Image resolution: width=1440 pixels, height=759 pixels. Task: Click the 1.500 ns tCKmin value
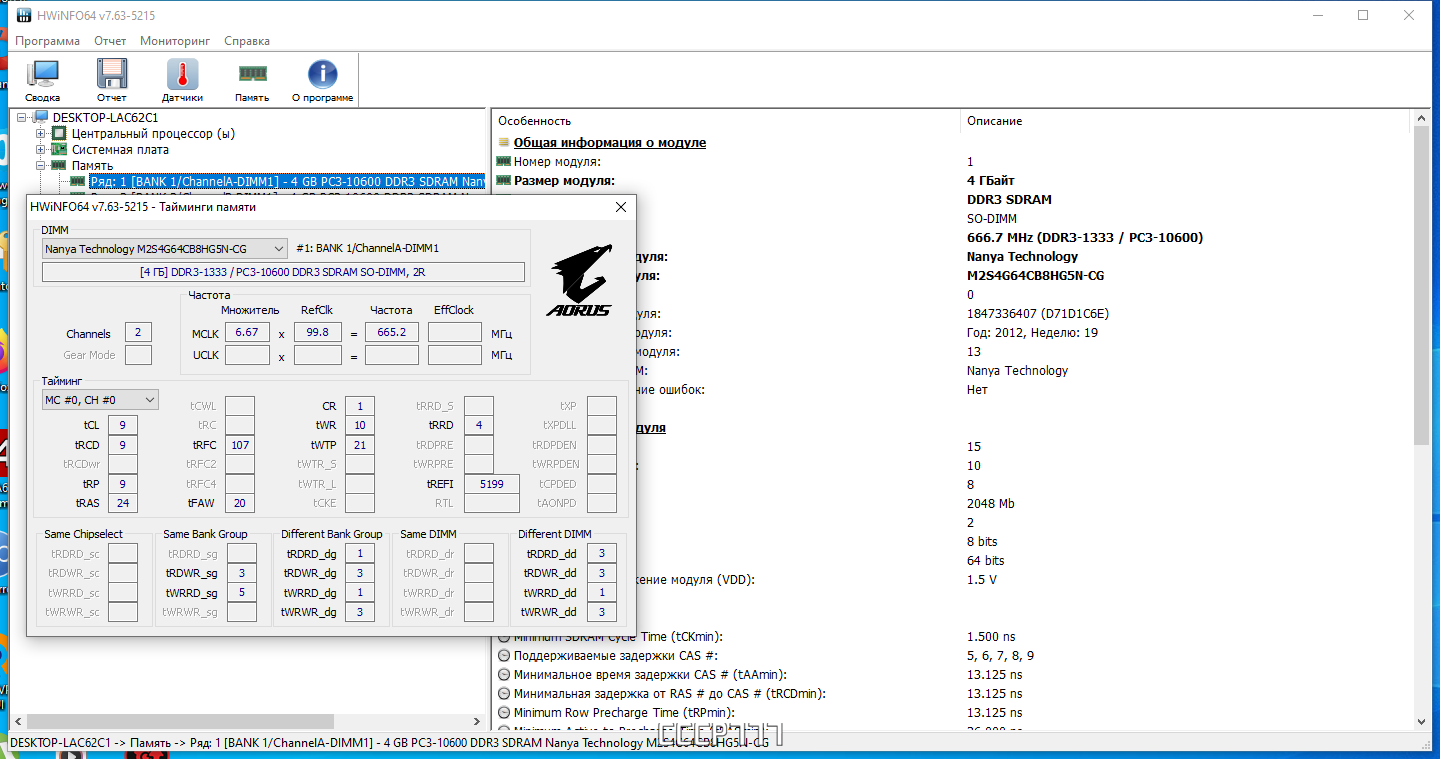point(991,637)
